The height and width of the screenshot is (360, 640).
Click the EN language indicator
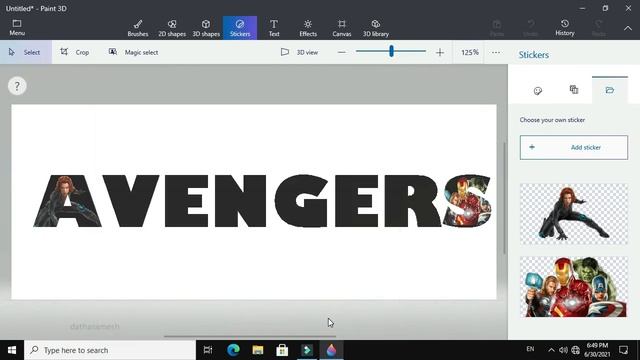coord(530,349)
